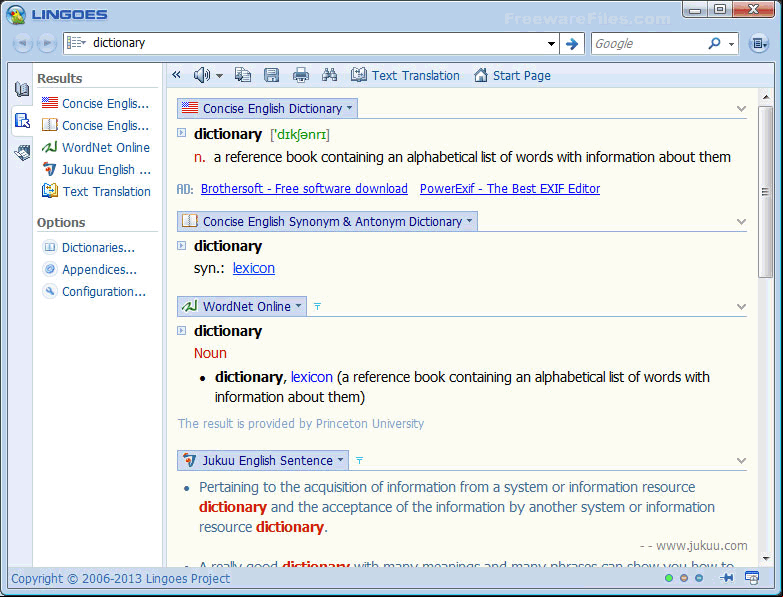The image size is (783, 597).
Task: Click the vertical scrollbar thumb
Action: click(x=765, y=192)
